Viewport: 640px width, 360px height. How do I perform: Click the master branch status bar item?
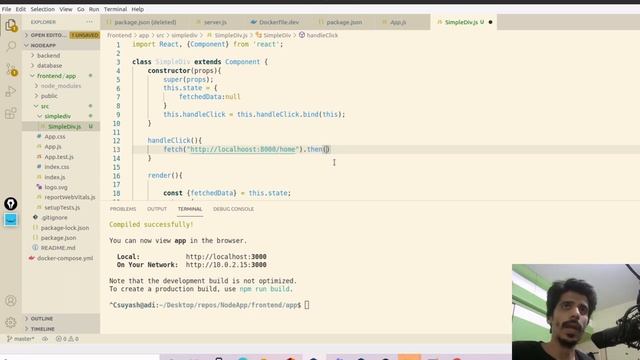point(20,339)
